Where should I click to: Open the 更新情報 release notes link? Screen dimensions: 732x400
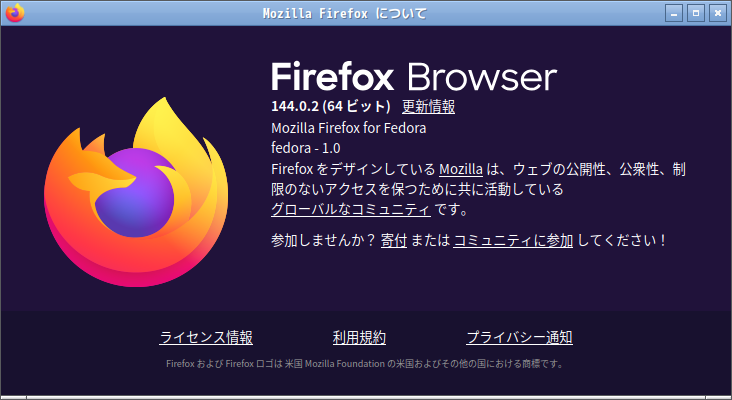click(428, 106)
